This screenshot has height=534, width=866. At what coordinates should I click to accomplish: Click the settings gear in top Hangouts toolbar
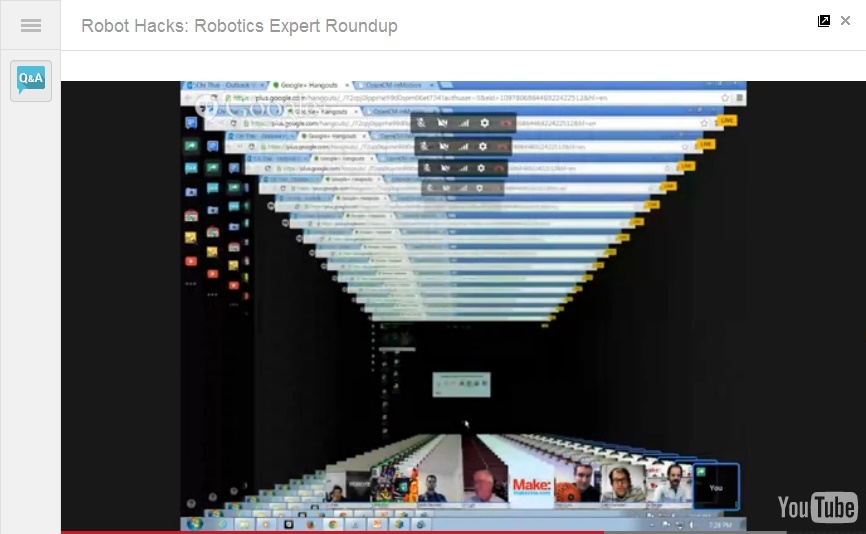click(483, 122)
